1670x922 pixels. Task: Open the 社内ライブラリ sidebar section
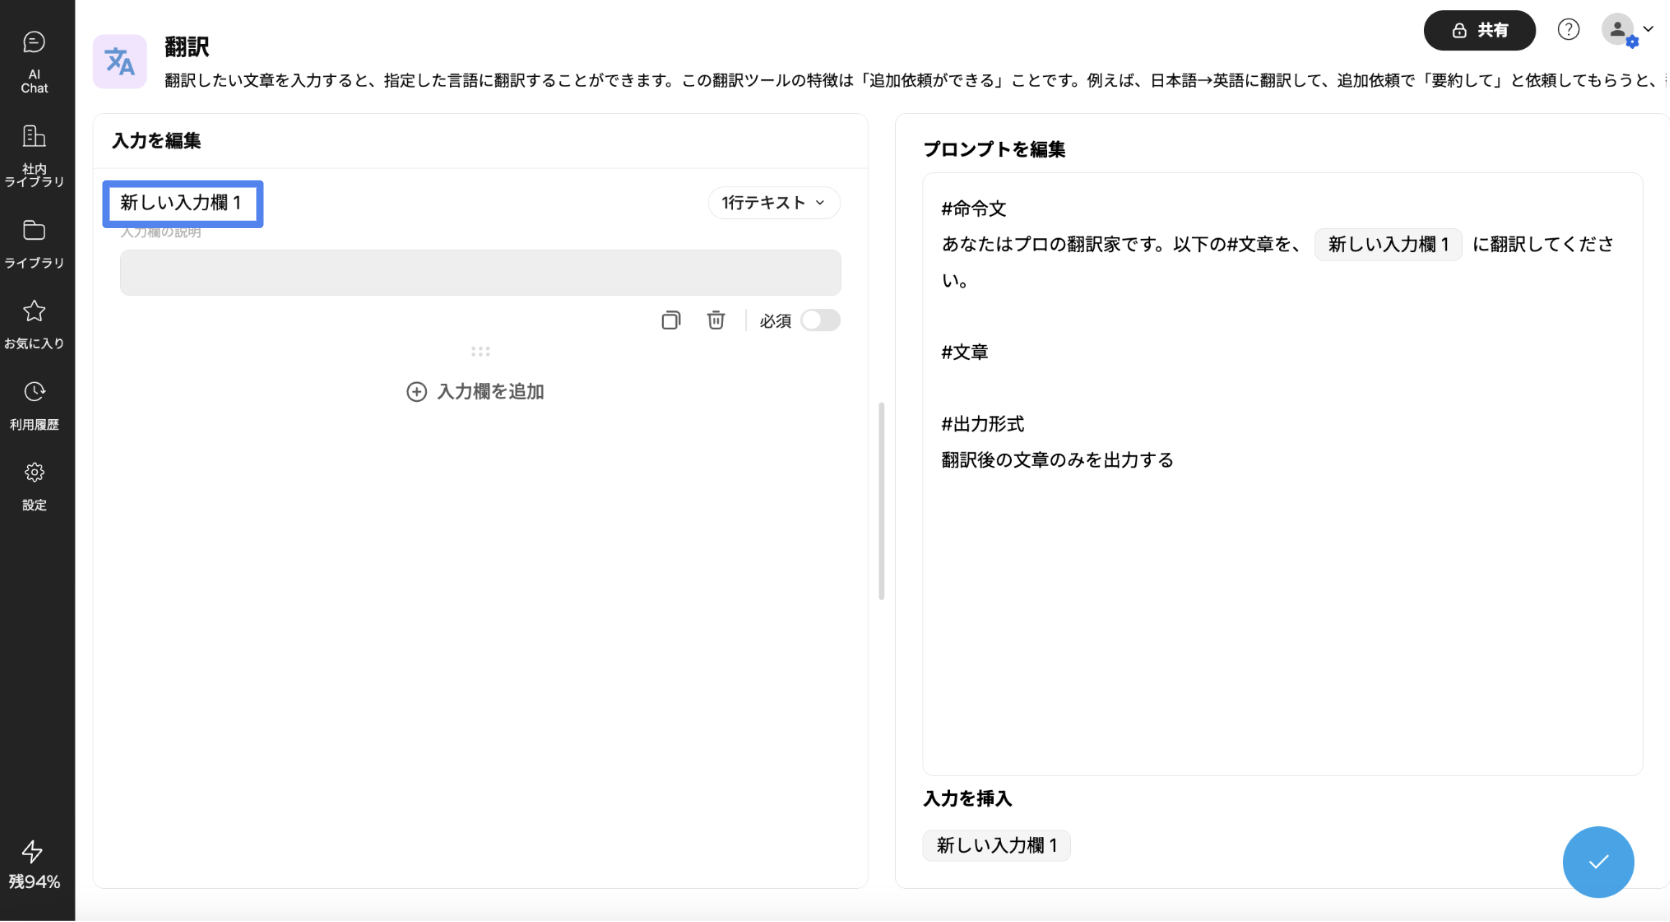tap(34, 155)
